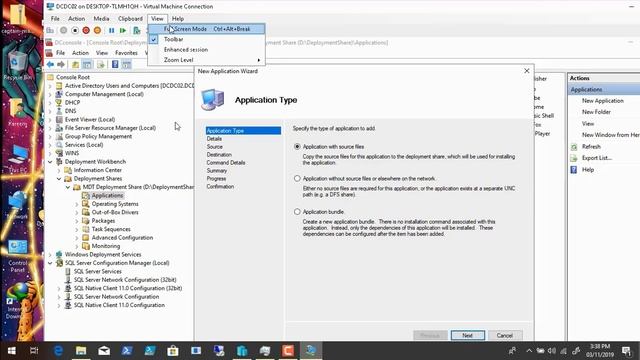Select the Applications tree node

[107, 196]
